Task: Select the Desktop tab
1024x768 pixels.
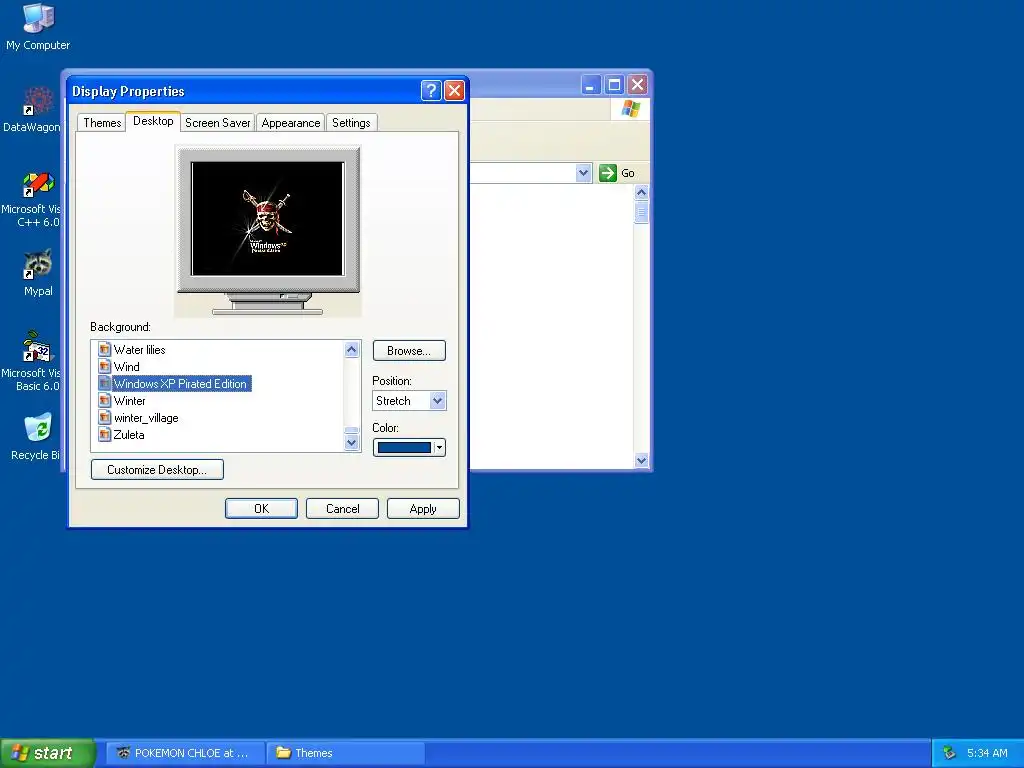Action: (153, 121)
